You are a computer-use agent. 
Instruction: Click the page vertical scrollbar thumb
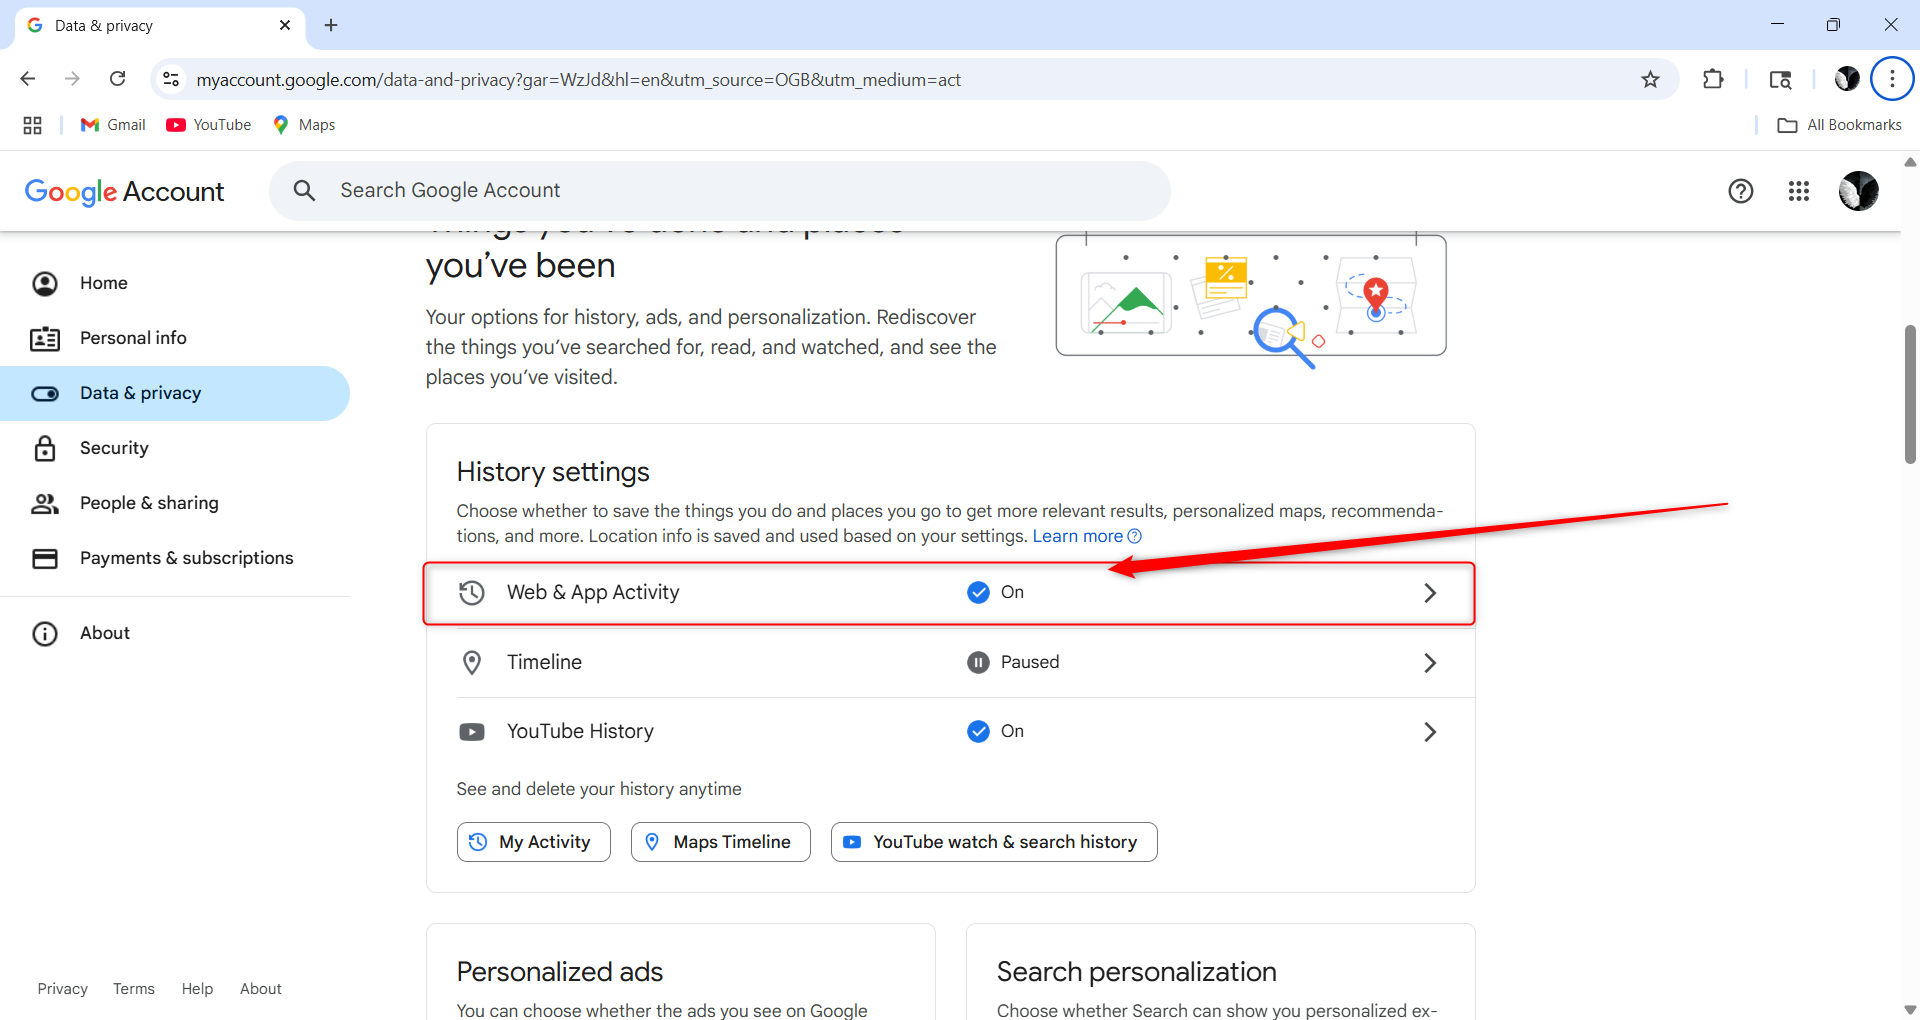point(1910,394)
